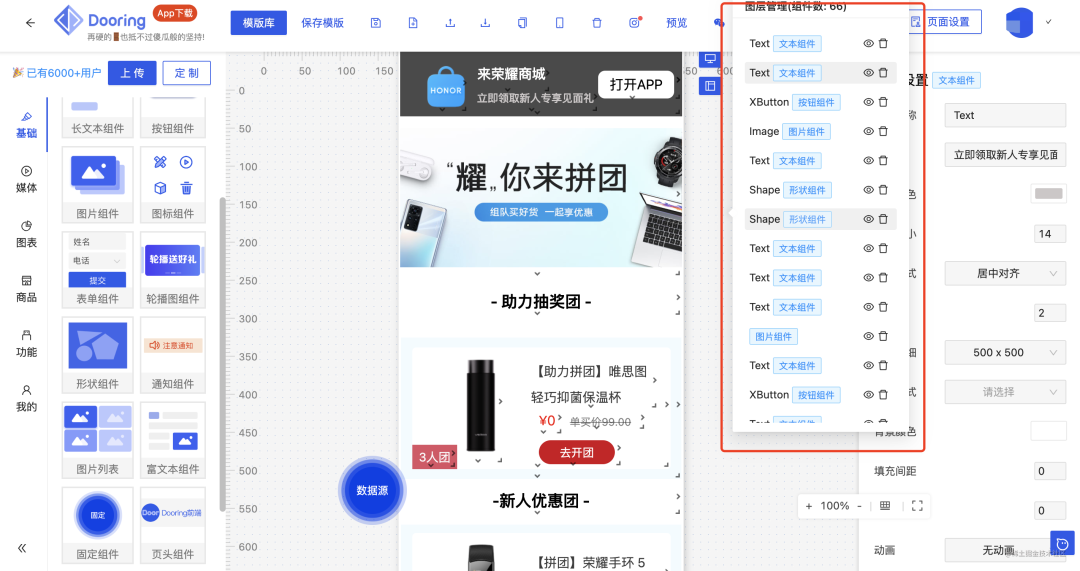This screenshot has width=1080, height=571.
Task: Select the 形状组件 component thumbnail
Action: (97, 355)
